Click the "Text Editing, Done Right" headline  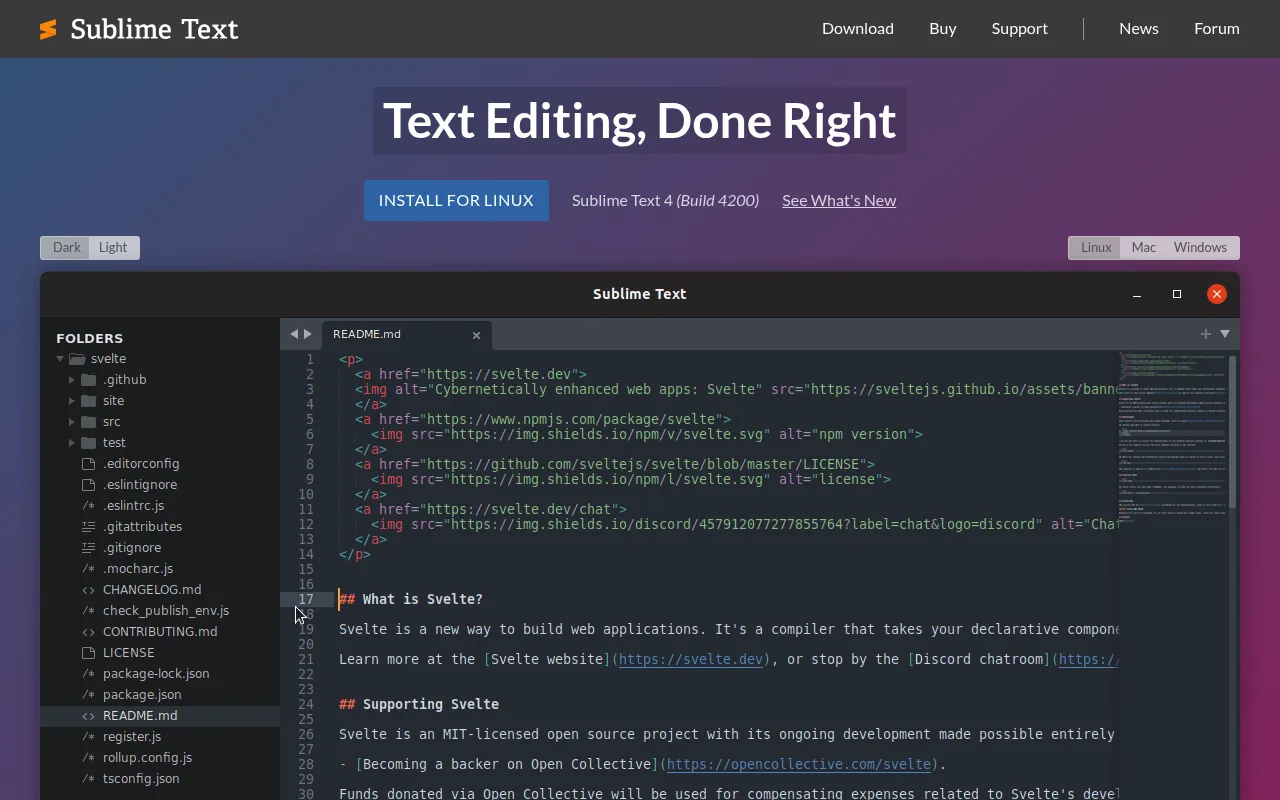point(640,121)
